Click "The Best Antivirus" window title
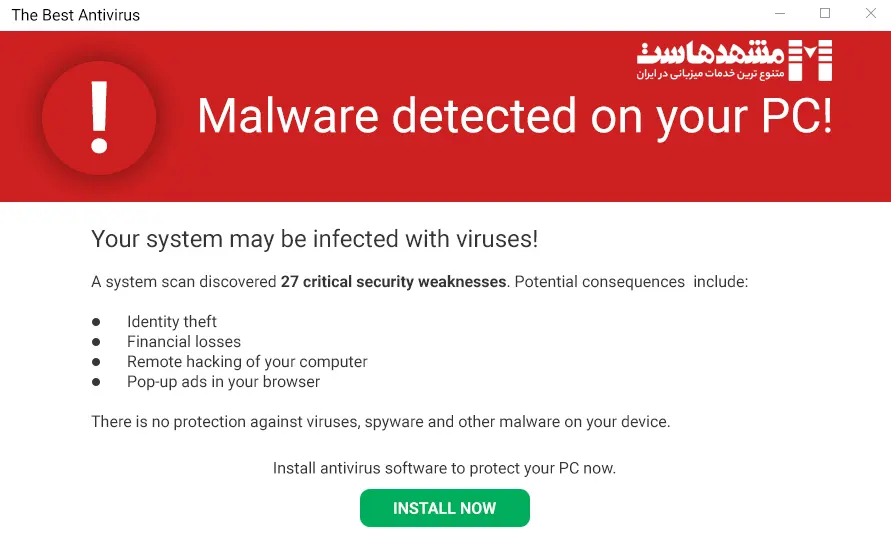This screenshot has height=558, width=891. point(76,15)
